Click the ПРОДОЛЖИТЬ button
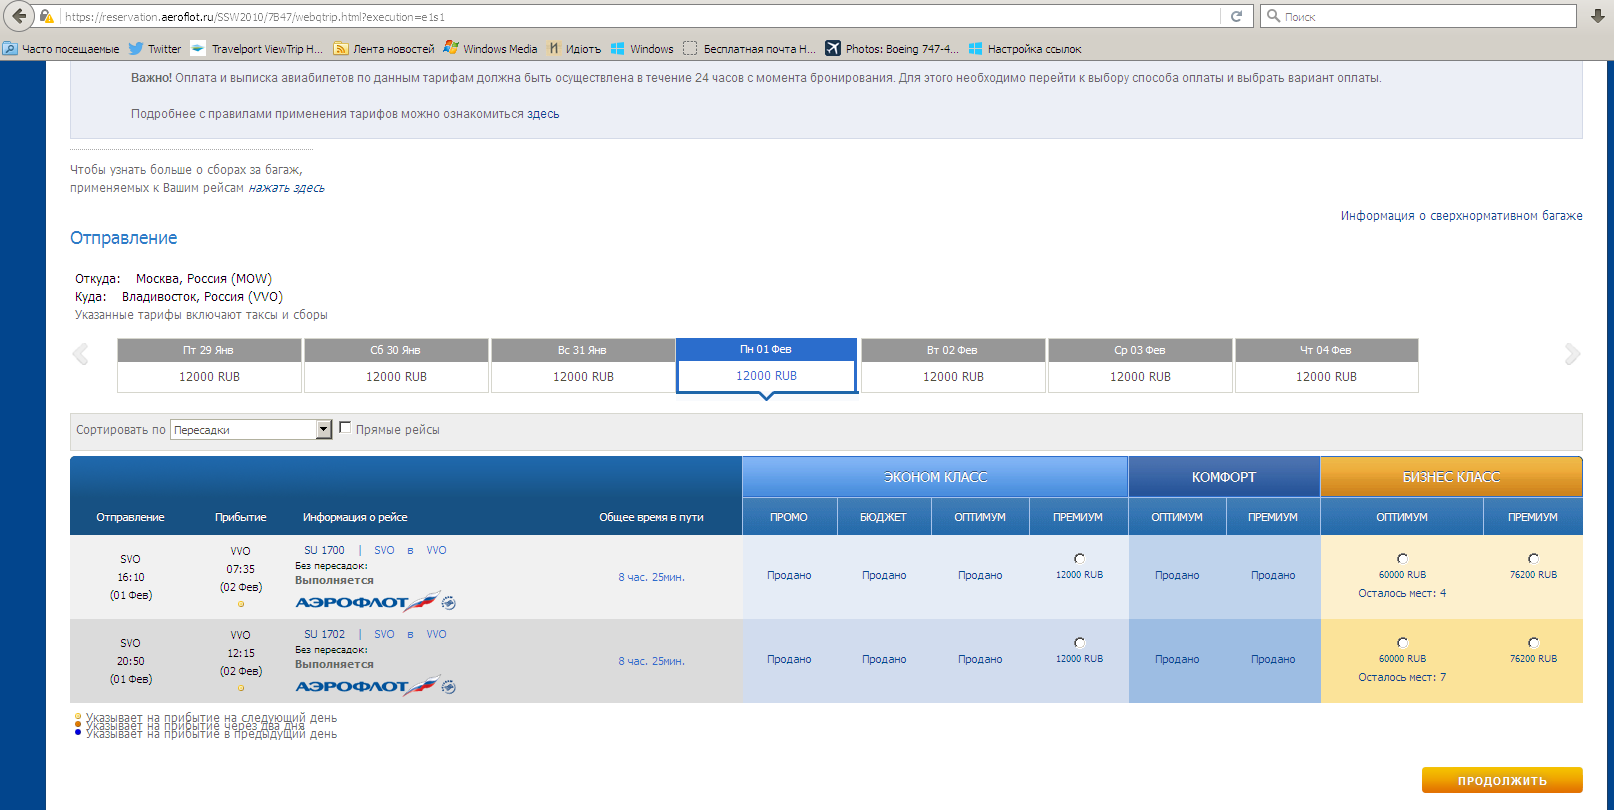This screenshot has width=1614, height=810. [x=1502, y=780]
